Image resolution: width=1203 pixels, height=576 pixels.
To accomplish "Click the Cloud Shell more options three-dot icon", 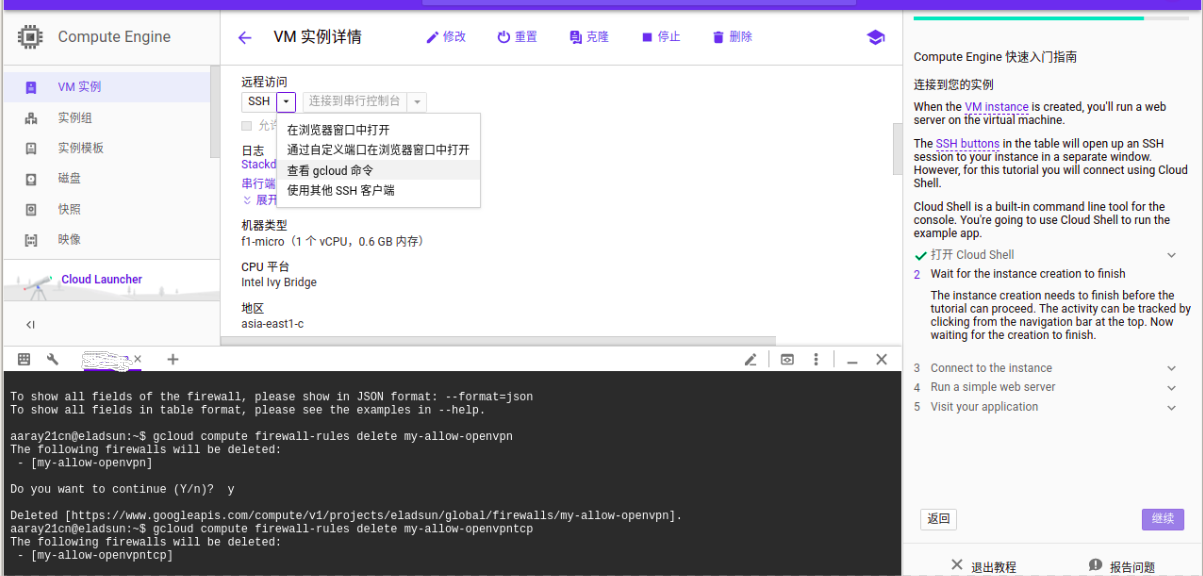I will [816, 358].
